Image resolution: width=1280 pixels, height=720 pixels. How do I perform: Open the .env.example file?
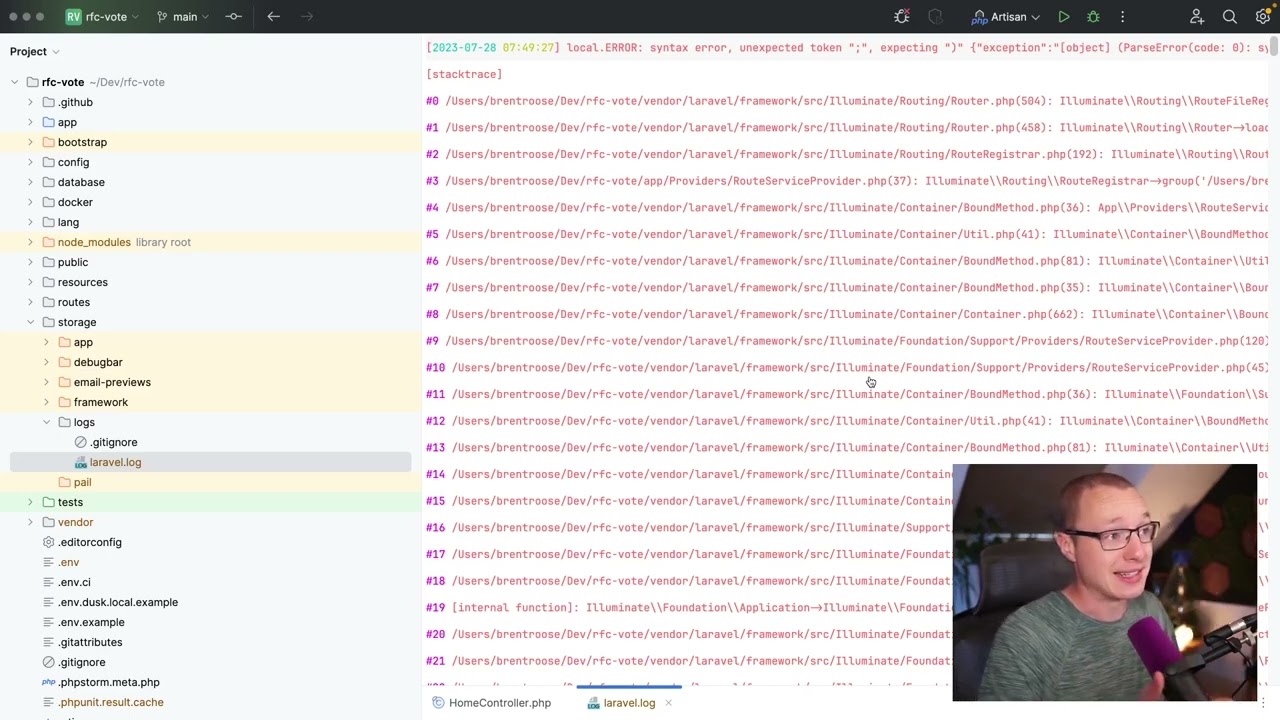[x=91, y=622]
